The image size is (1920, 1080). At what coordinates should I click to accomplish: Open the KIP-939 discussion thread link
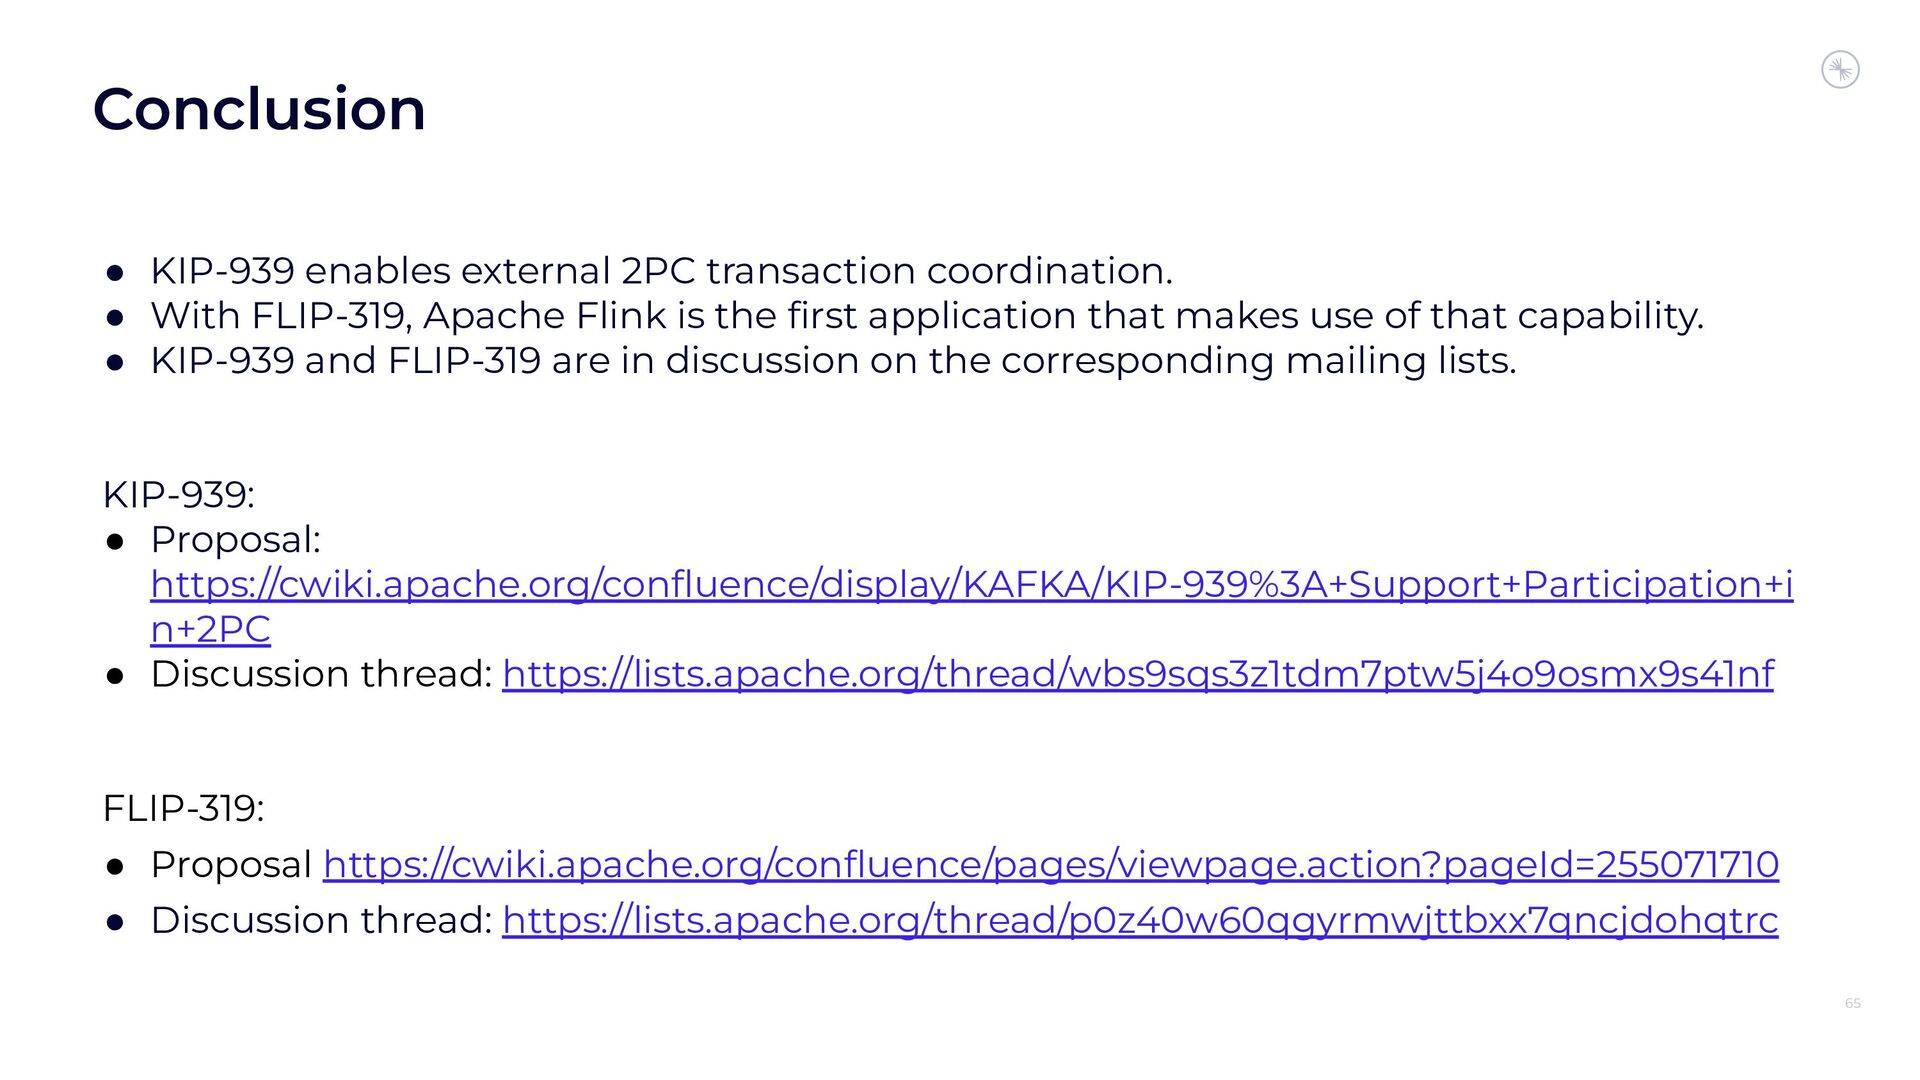click(x=1138, y=674)
